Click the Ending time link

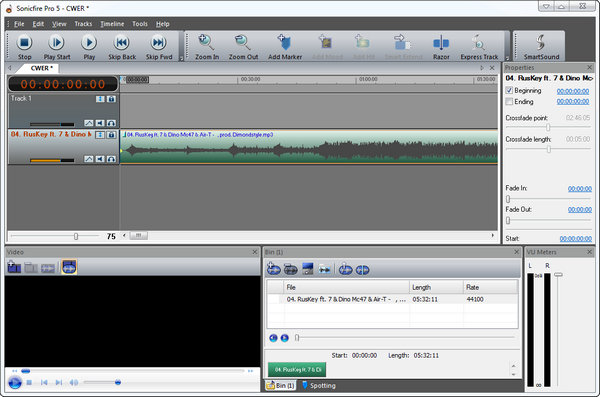573,101
